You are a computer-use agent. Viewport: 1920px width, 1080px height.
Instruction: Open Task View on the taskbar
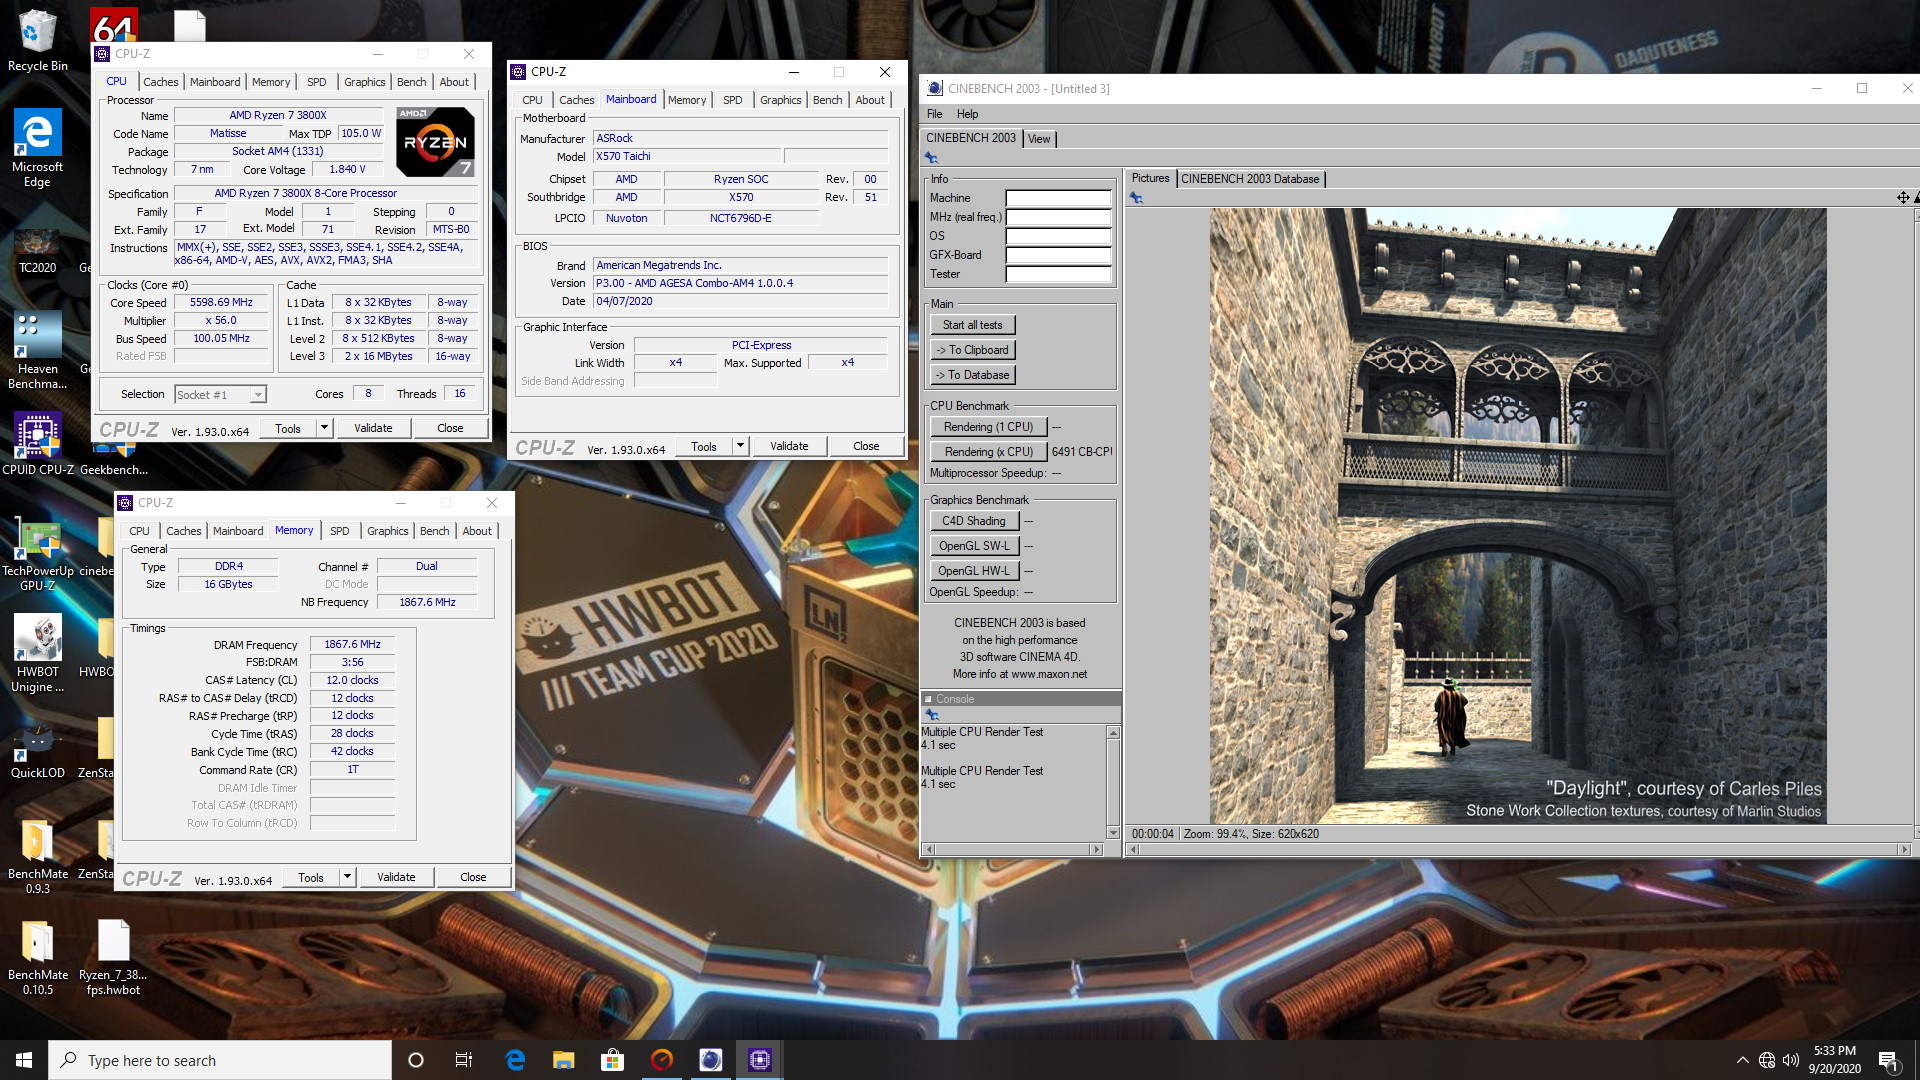coord(464,1060)
